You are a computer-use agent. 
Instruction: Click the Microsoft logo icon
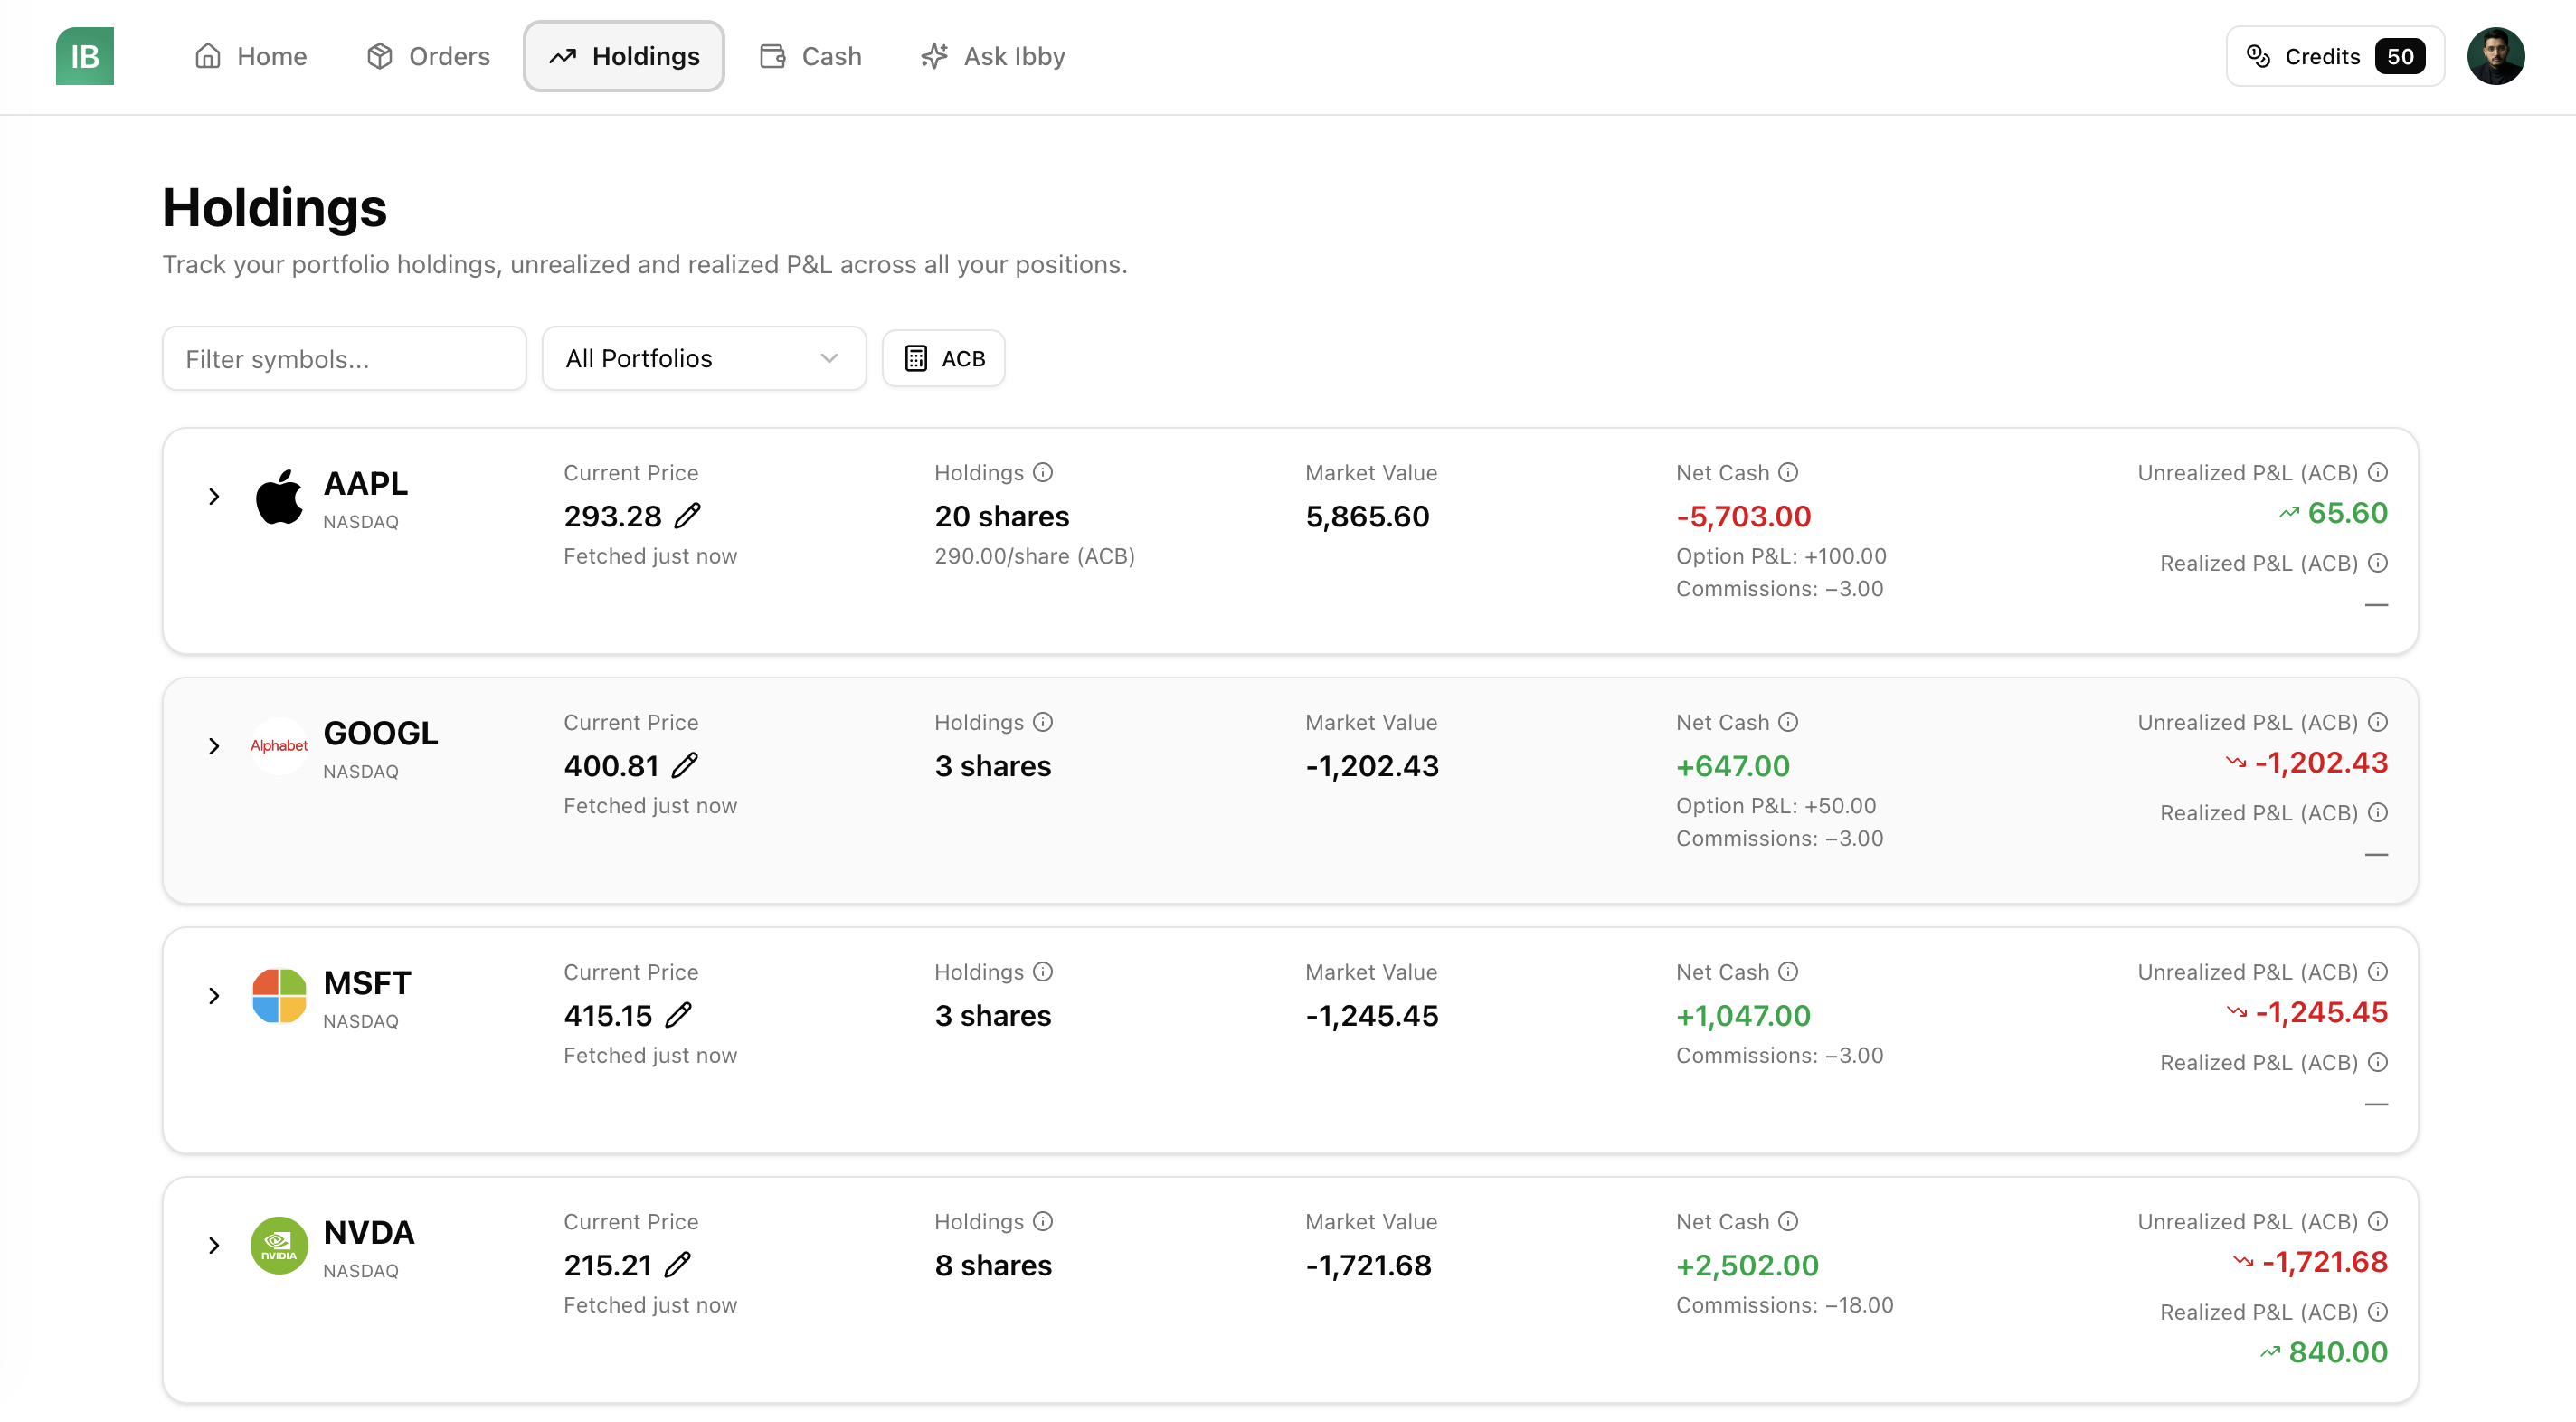(279, 995)
